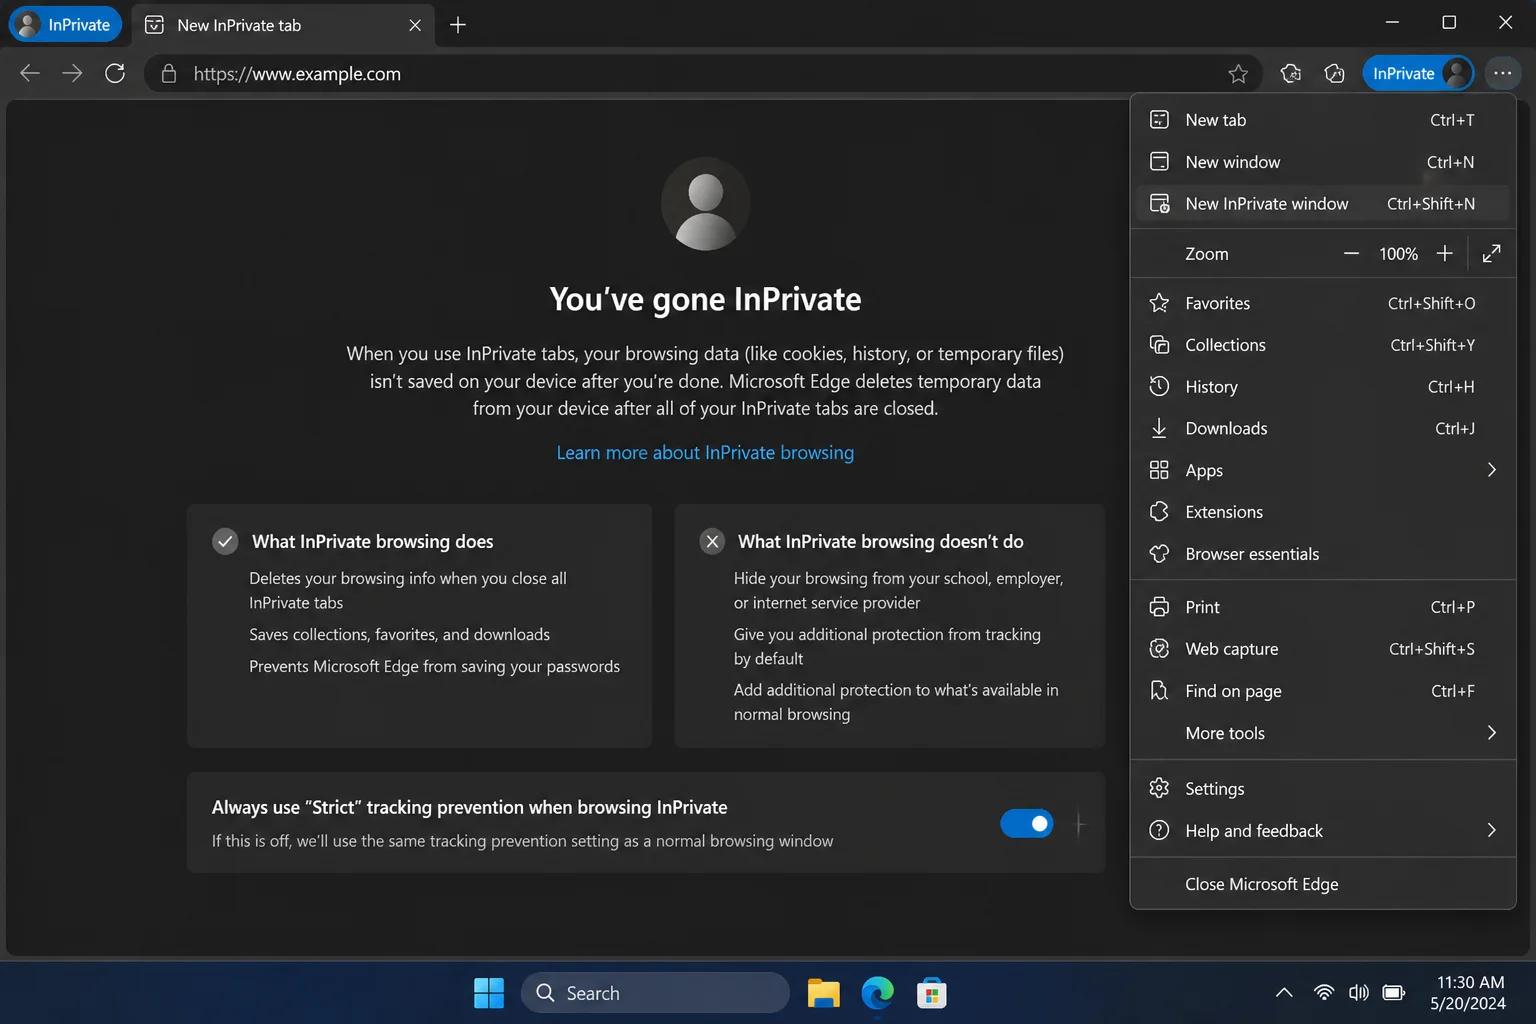Viewport: 1536px width, 1024px height.
Task: Open the clock showing 11:30 AM
Action: (x=1469, y=993)
